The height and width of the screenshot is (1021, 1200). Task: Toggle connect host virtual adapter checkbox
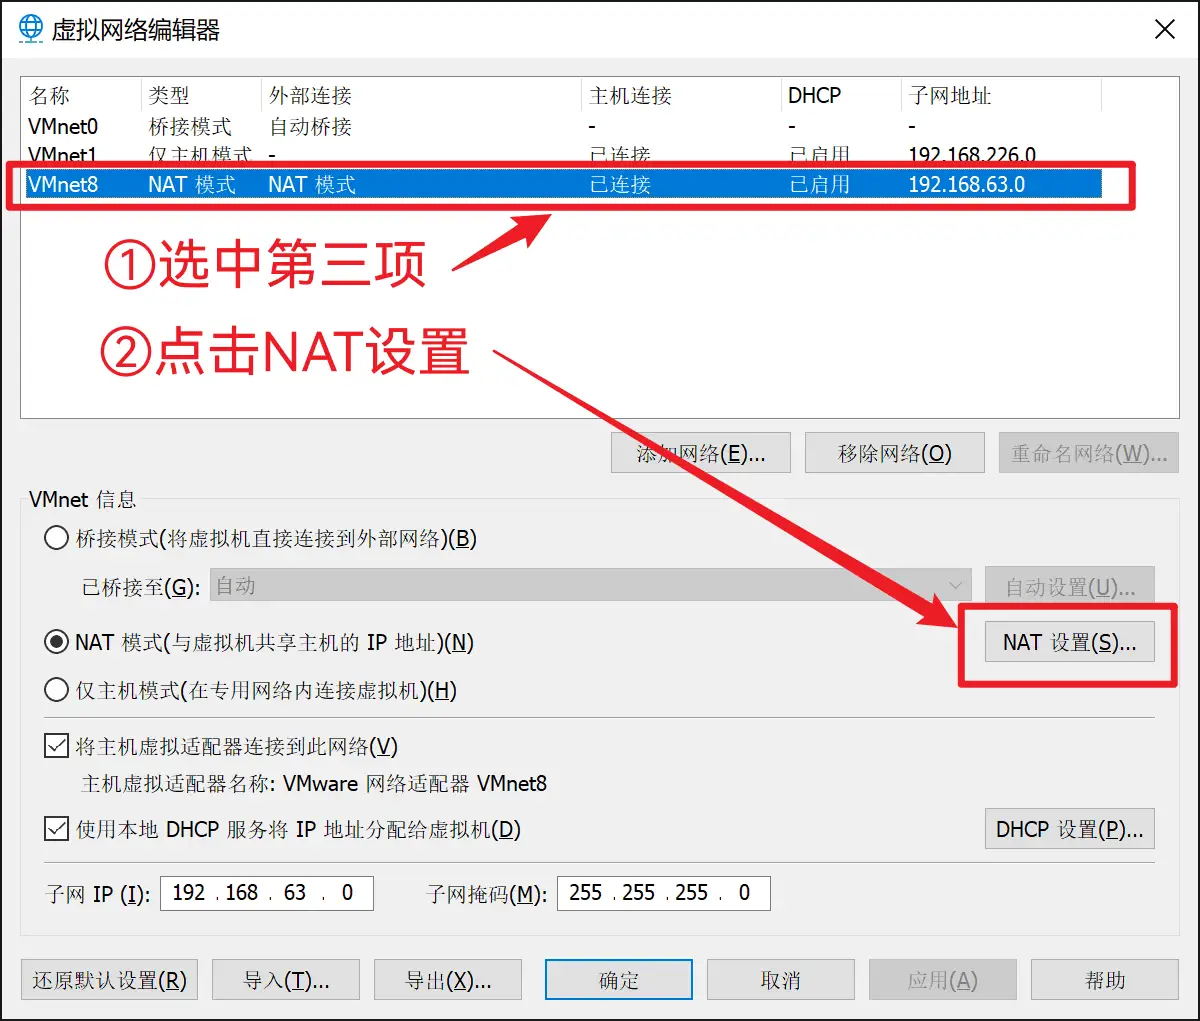pos(57,747)
